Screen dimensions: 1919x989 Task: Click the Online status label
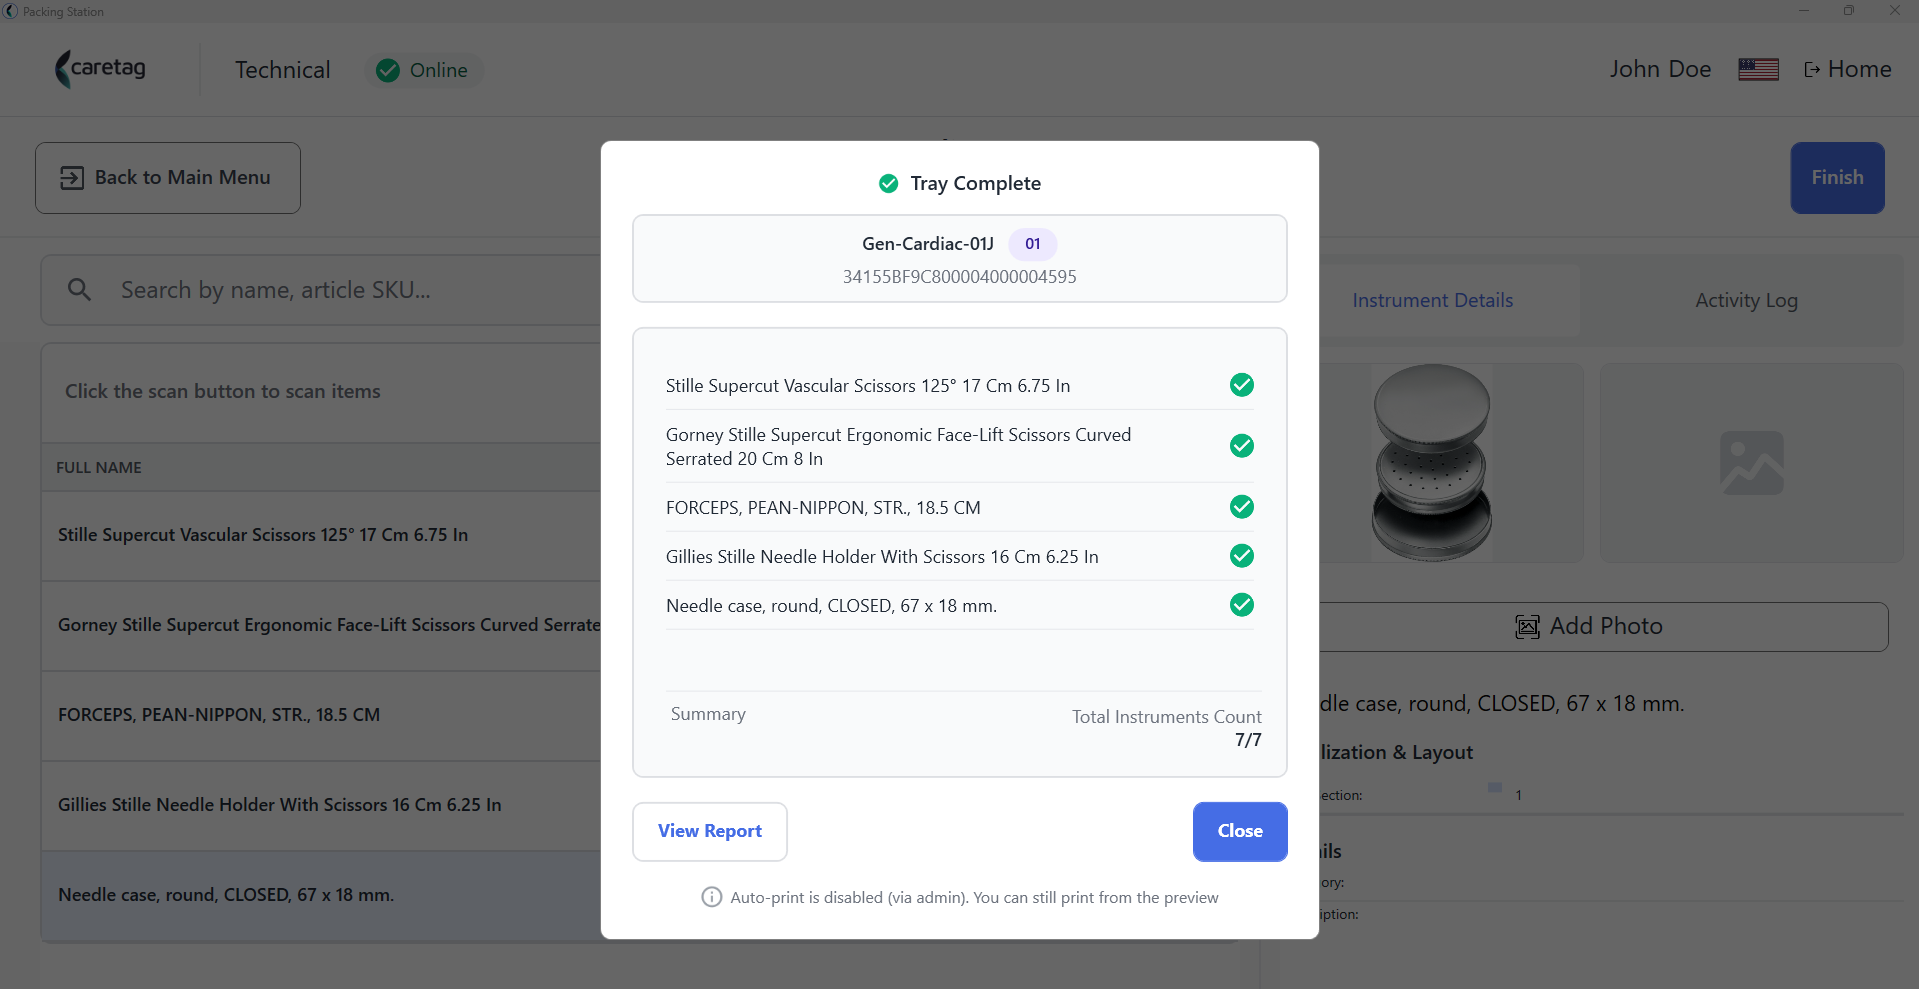pos(438,70)
